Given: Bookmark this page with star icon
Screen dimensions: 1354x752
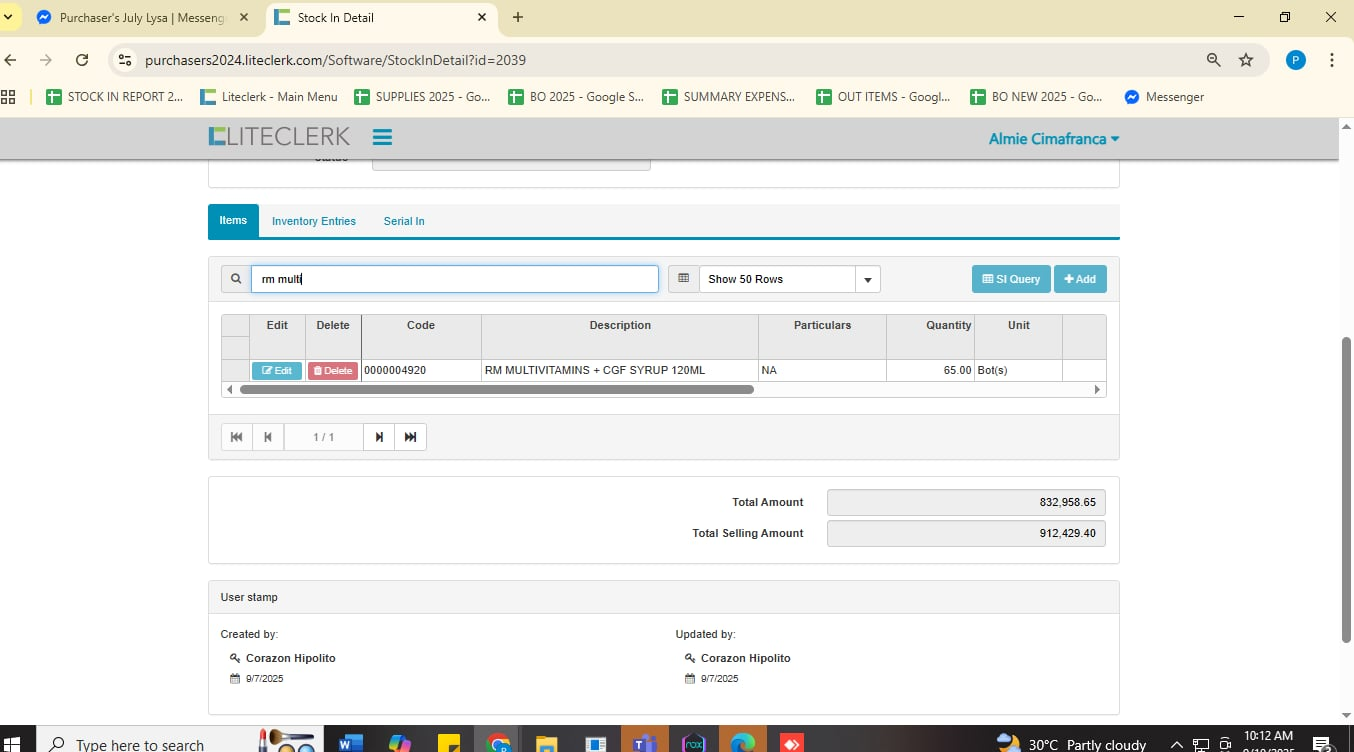Looking at the screenshot, I should point(1246,60).
